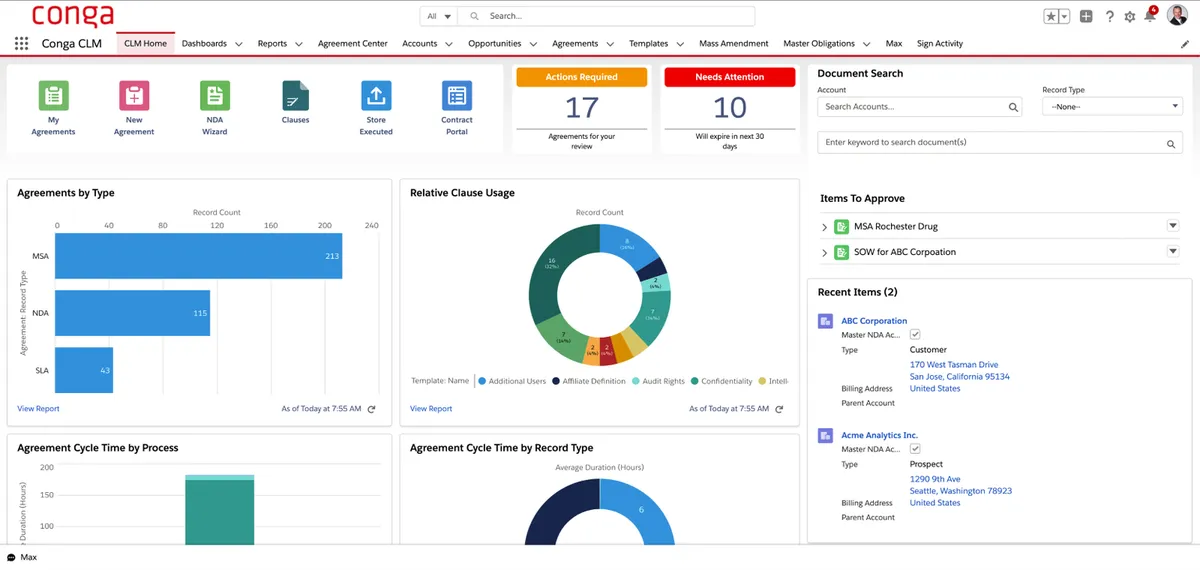Image resolution: width=1200 pixels, height=570 pixels.
Task: Click View Report under Agreements by Type
Action: 38,409
